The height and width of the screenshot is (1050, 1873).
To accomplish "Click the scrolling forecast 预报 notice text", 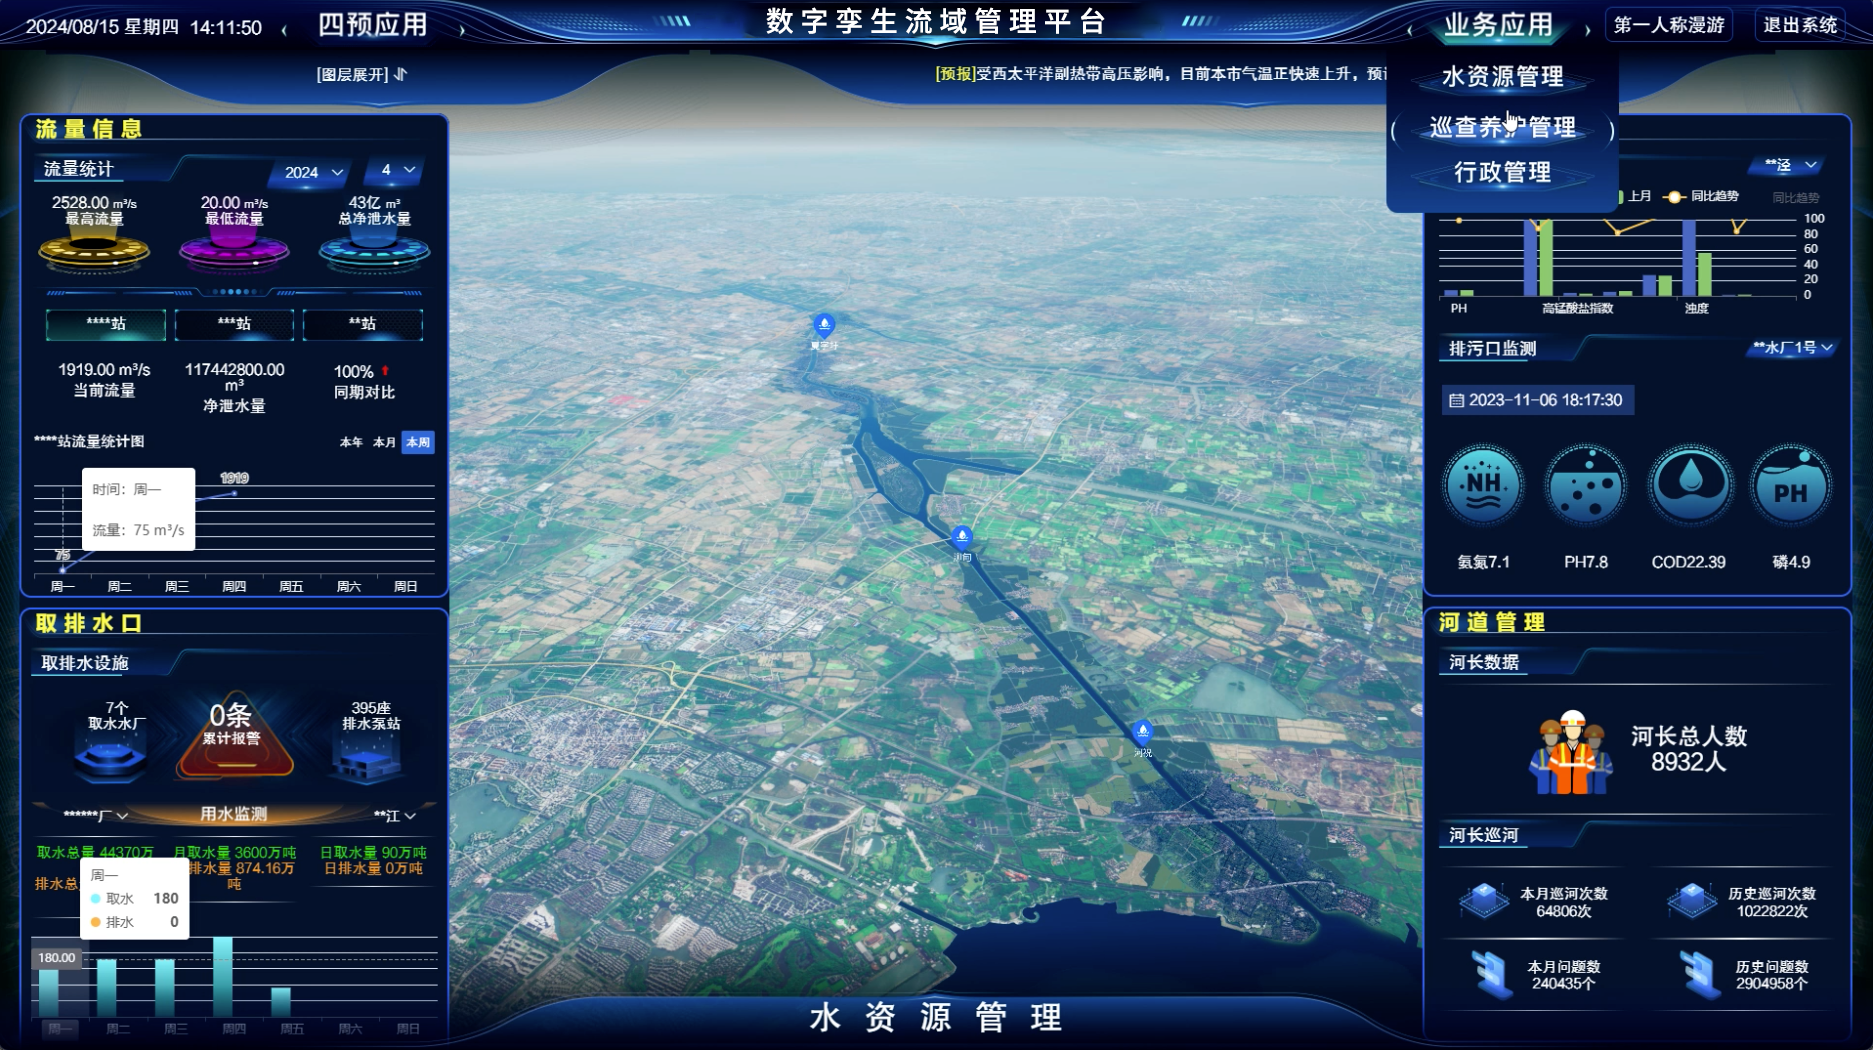I will coord(1160,74).
